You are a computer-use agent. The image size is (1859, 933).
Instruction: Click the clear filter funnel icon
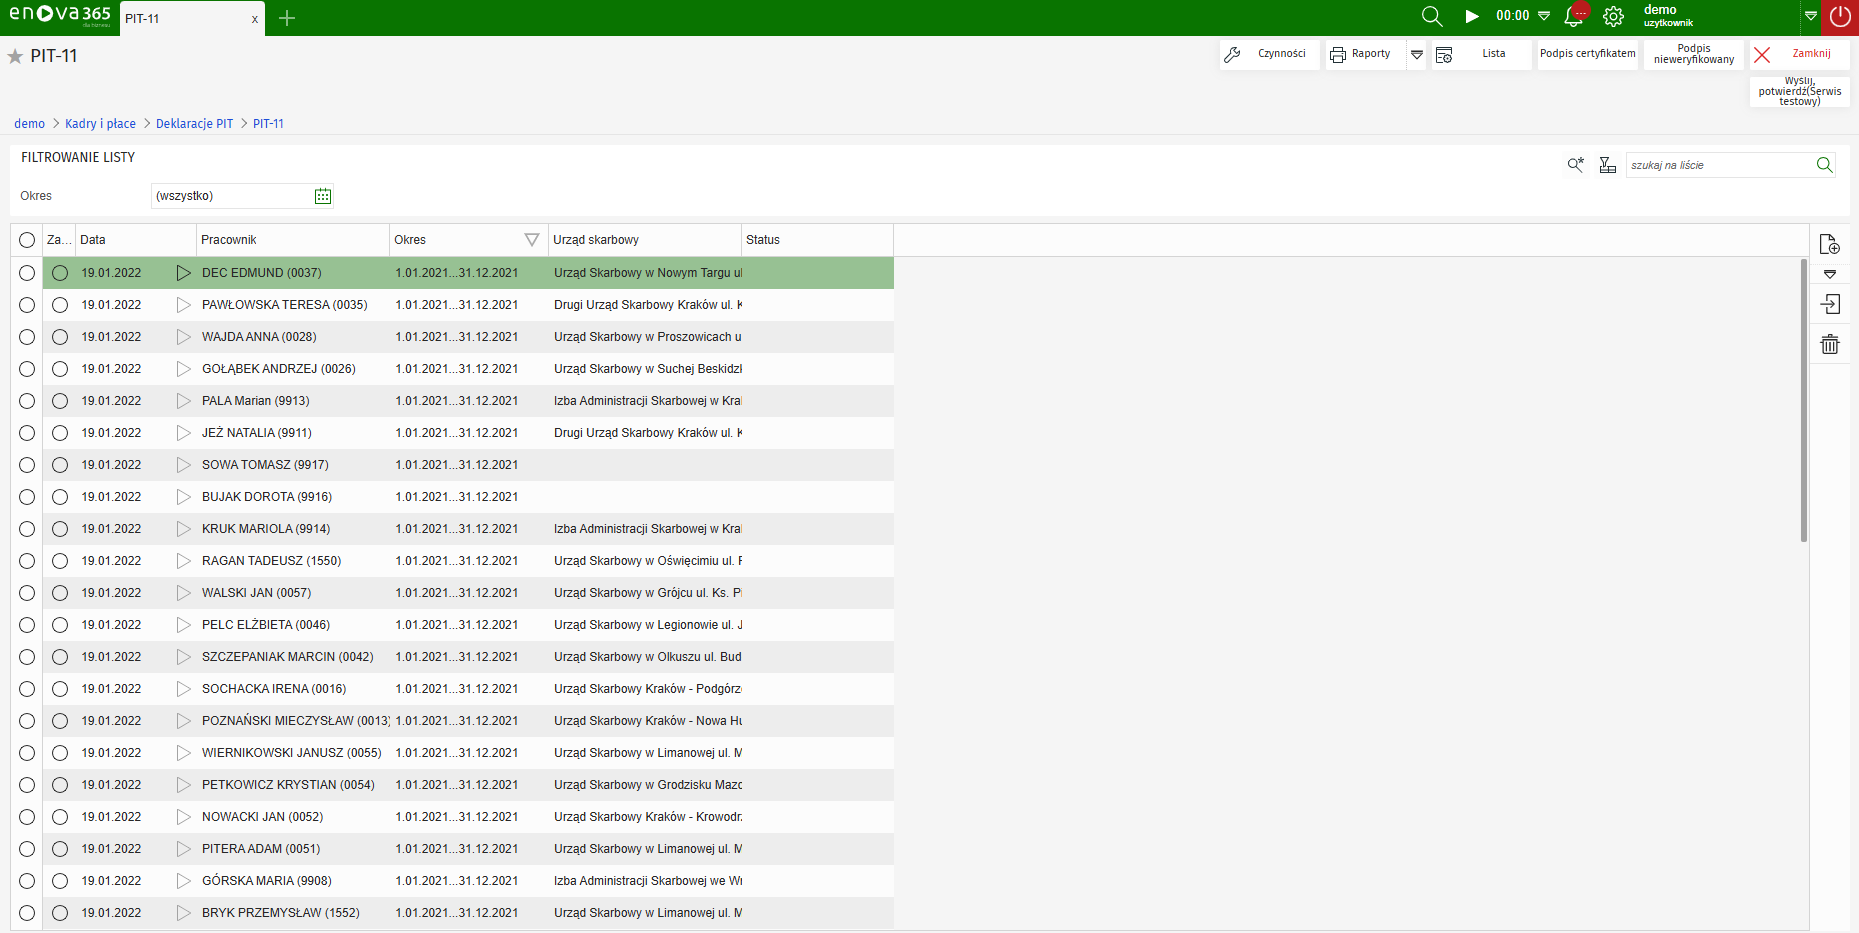[x=1607, y=165]
